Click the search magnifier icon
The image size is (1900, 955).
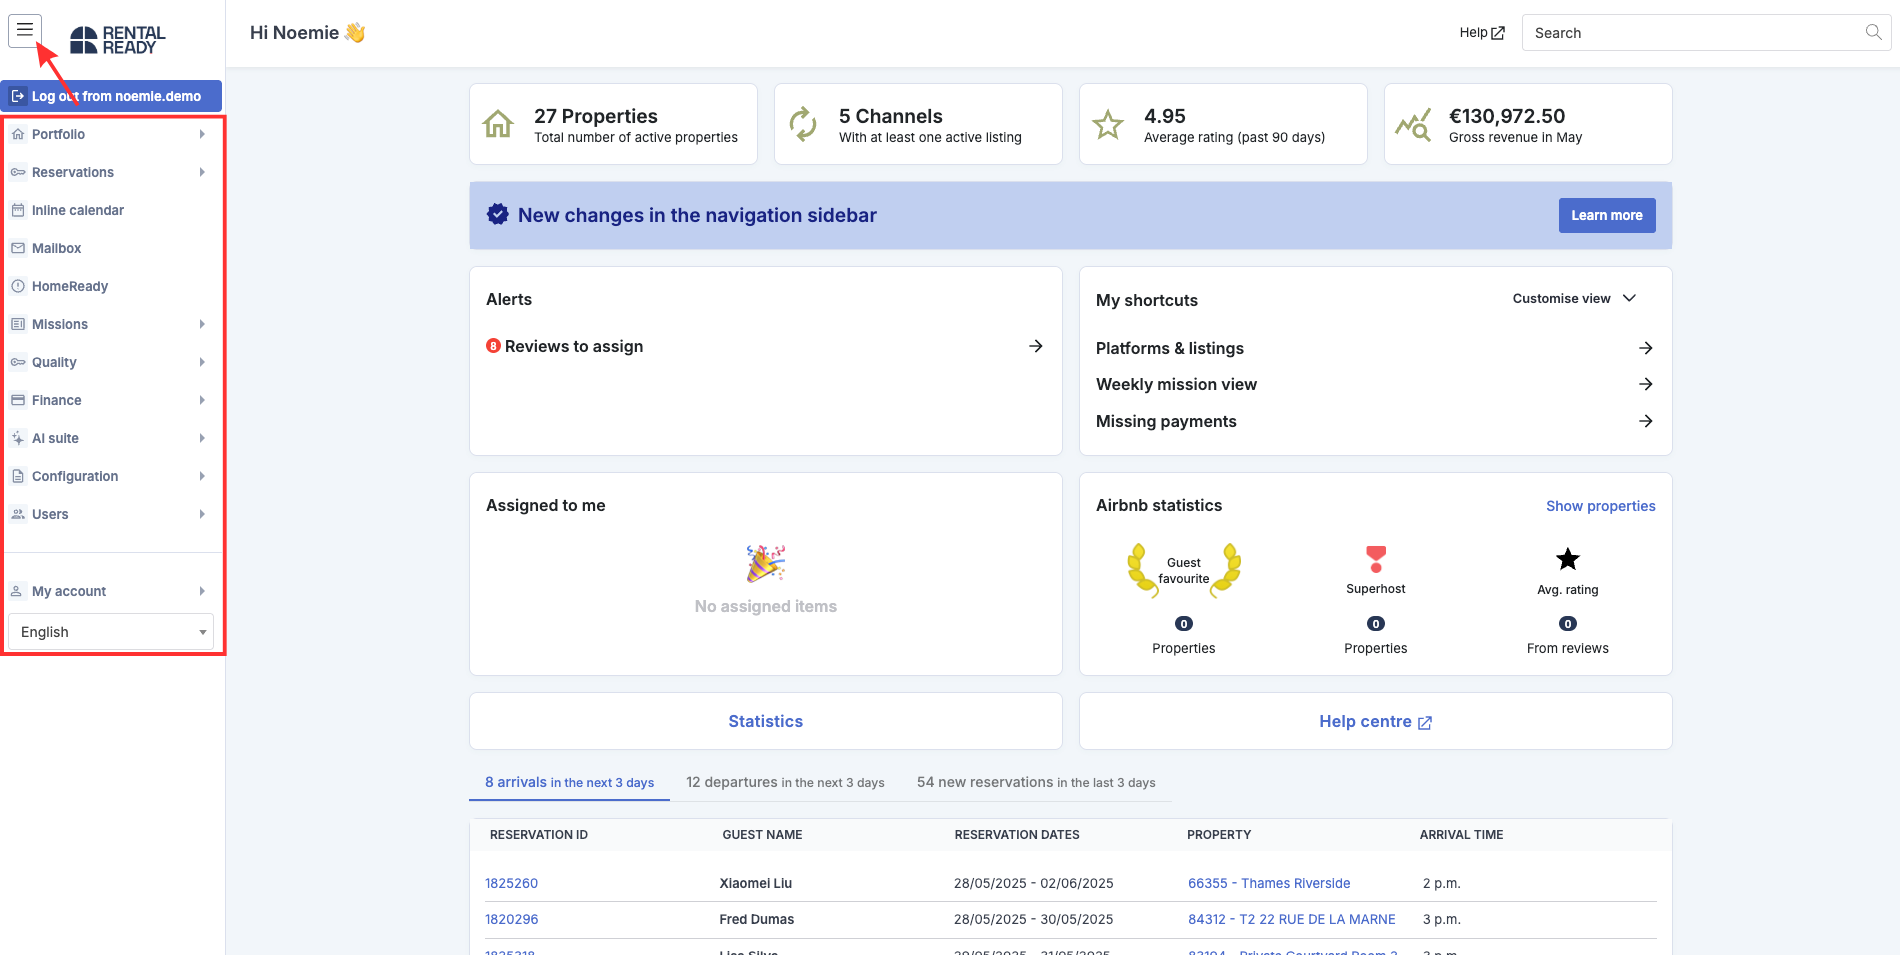click(1873, 32)
